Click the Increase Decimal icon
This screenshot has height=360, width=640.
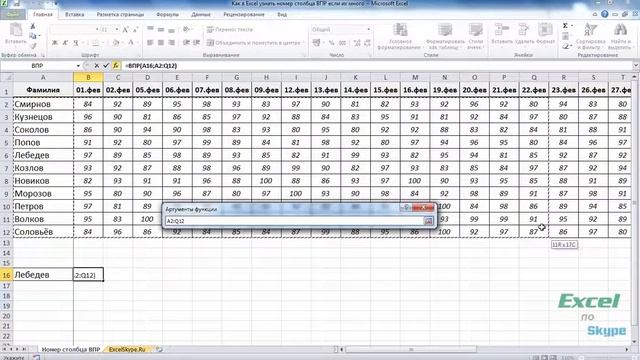click(357, 42)
